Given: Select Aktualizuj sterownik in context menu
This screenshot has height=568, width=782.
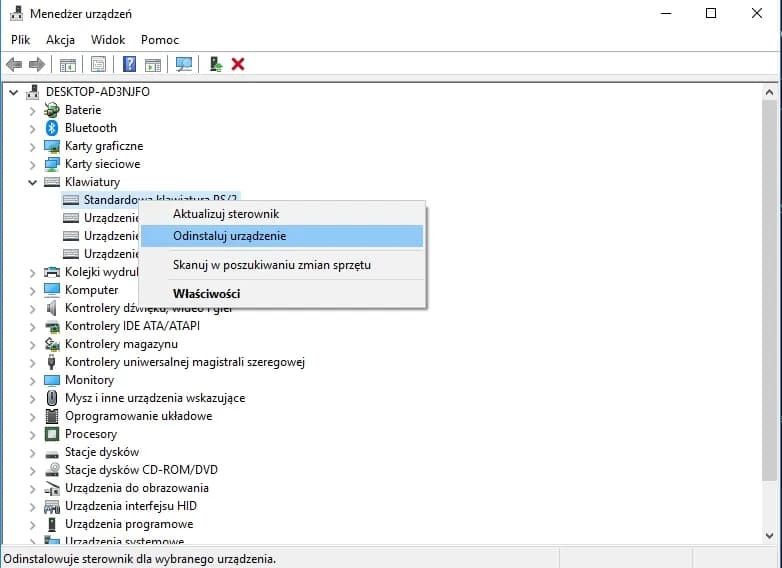Looking at the screenshot, I should (x=225, y=214).
